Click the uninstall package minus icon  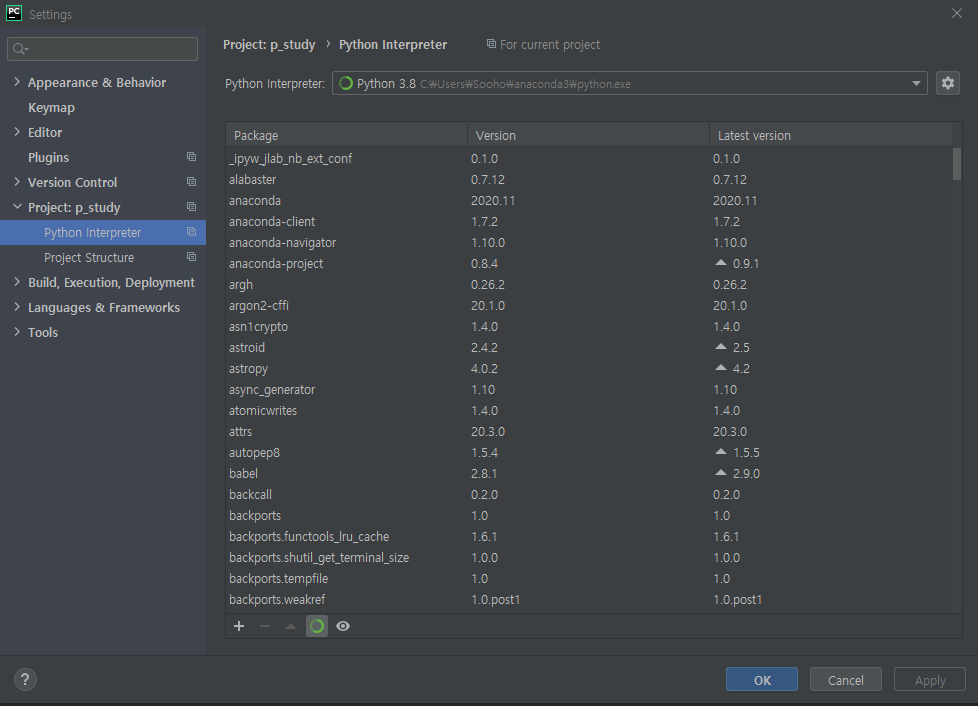coord(265,626)
